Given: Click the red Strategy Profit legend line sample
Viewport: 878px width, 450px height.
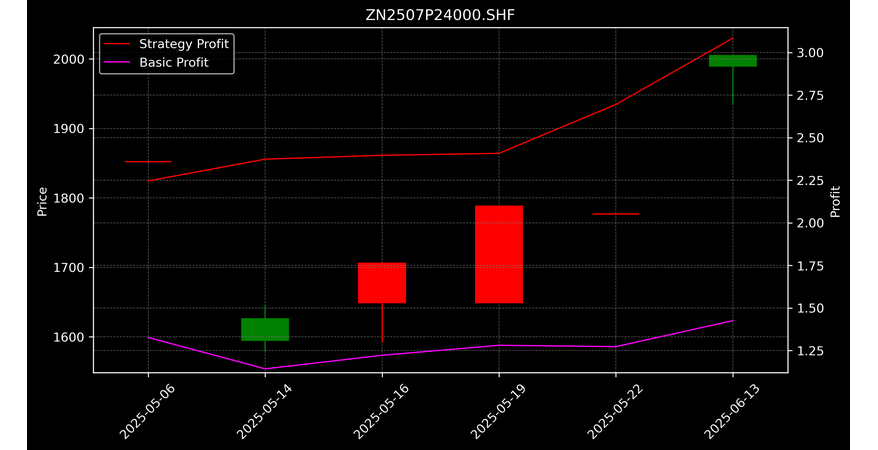Looking at the screenshot, I should tap(117, 44).
